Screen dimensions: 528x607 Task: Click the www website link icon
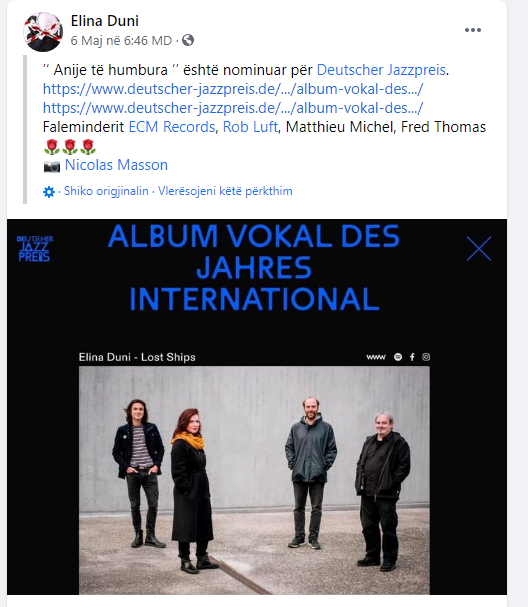coord(376,357)
